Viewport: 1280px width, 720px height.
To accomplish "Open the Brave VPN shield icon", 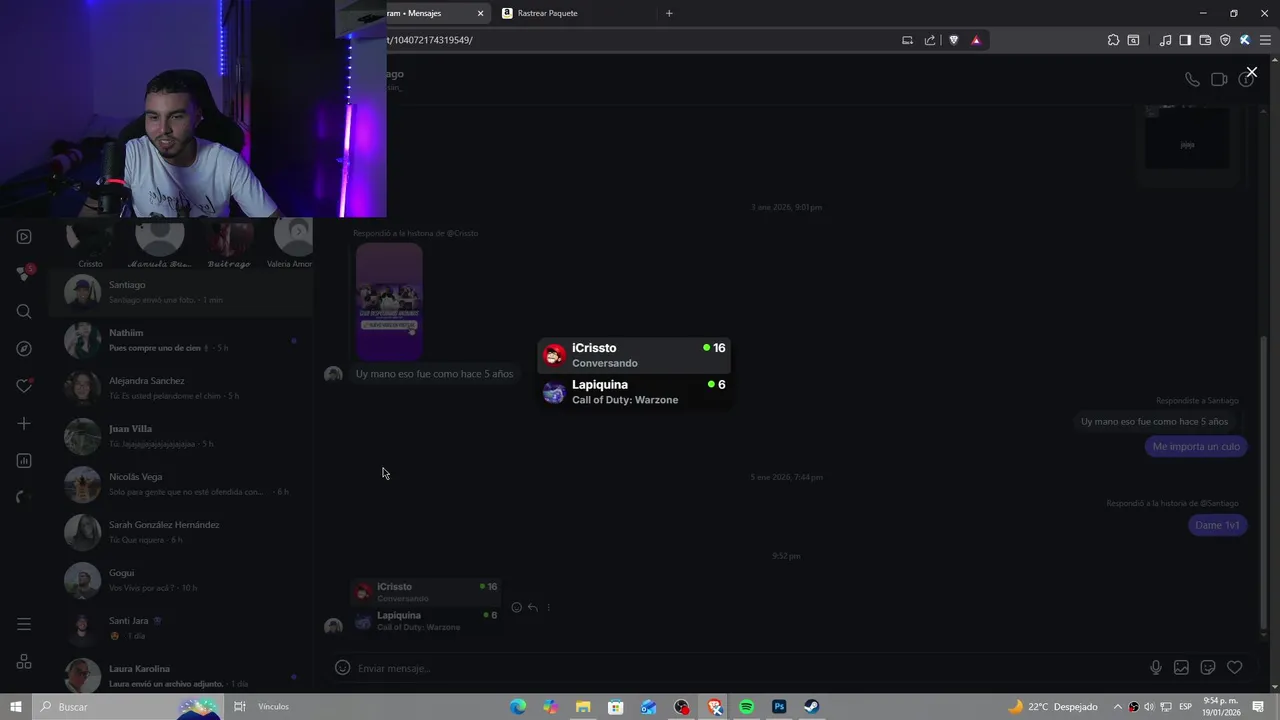I will click(1225, 40).
